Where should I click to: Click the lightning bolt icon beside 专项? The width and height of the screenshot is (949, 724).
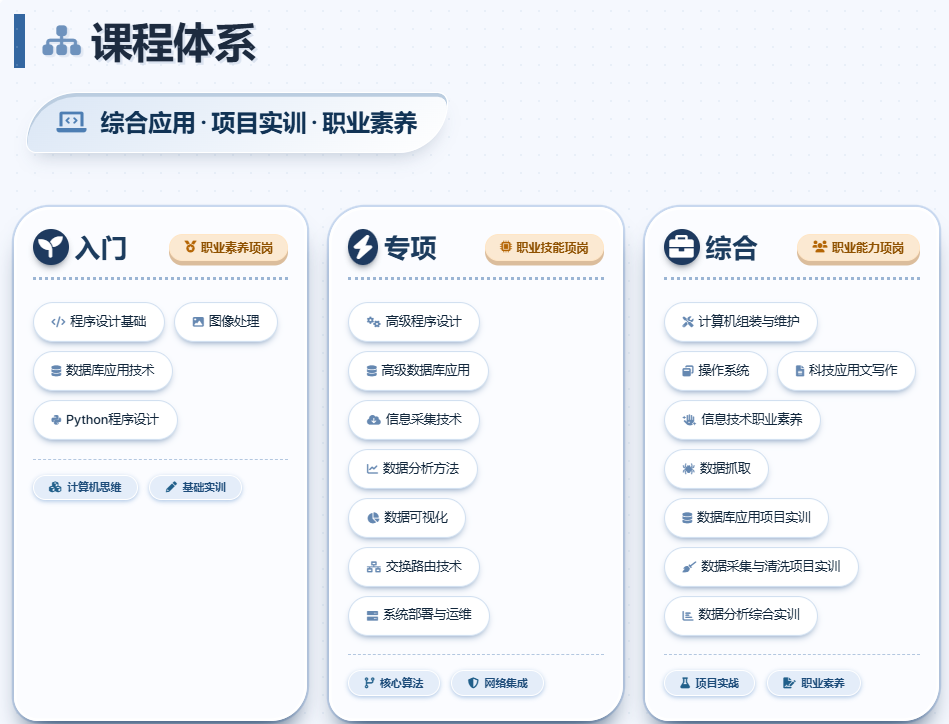point(364,247)
